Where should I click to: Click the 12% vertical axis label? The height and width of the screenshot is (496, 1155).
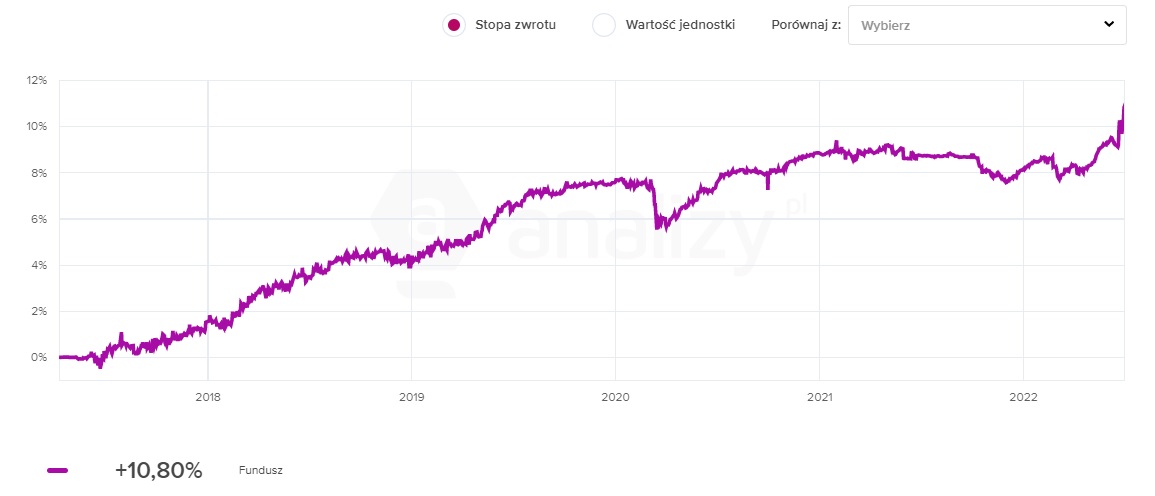(37, 80)
